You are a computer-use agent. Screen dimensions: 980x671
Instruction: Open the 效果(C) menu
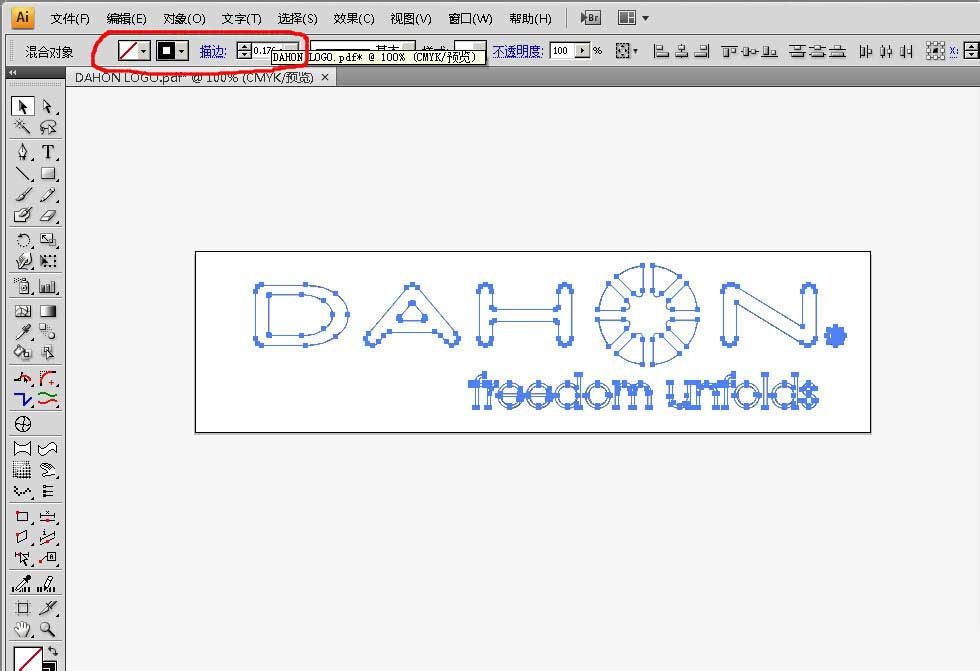354,19
